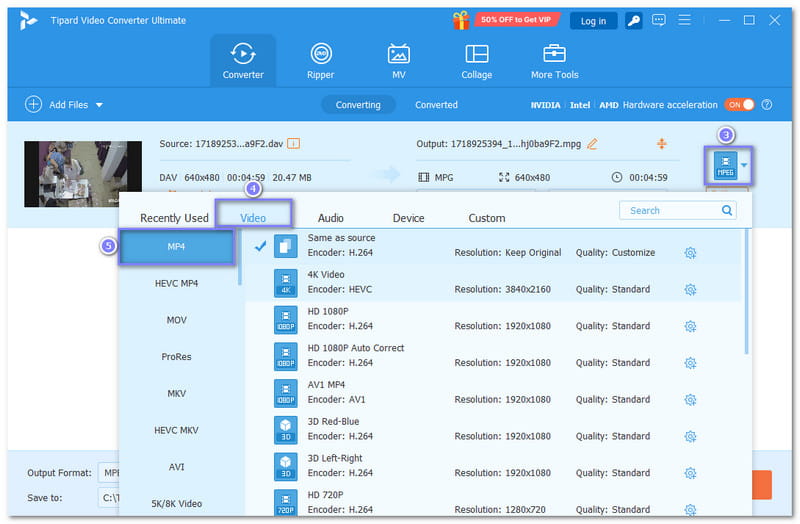
Task: Choose the AV1 MP4 preset
Action: tap(493, 392)
